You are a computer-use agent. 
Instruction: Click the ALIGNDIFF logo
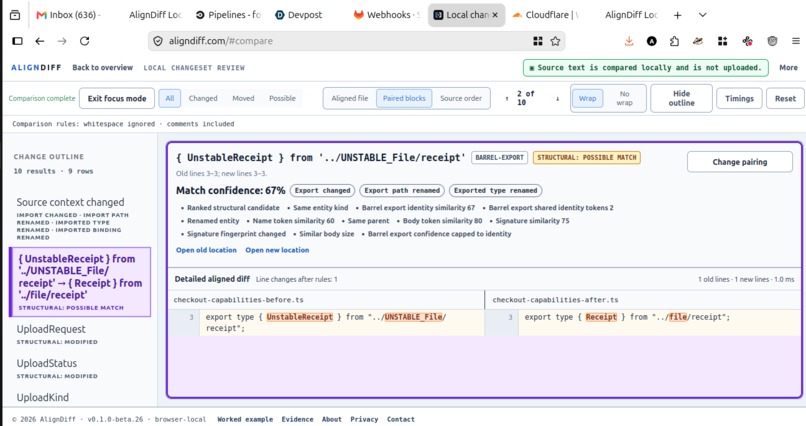click(x=36, y=67)
